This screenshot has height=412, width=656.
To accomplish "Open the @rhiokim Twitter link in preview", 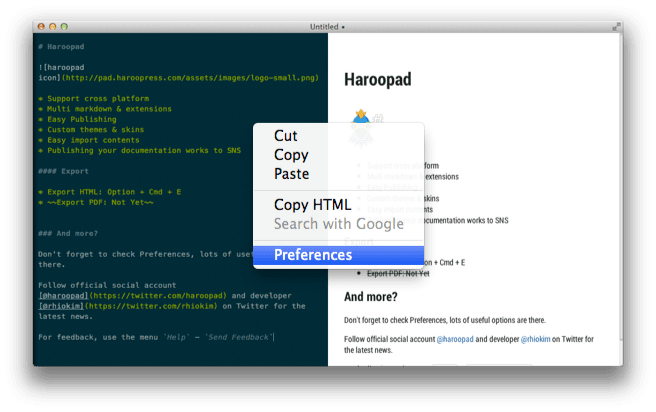I will (541, 339).
